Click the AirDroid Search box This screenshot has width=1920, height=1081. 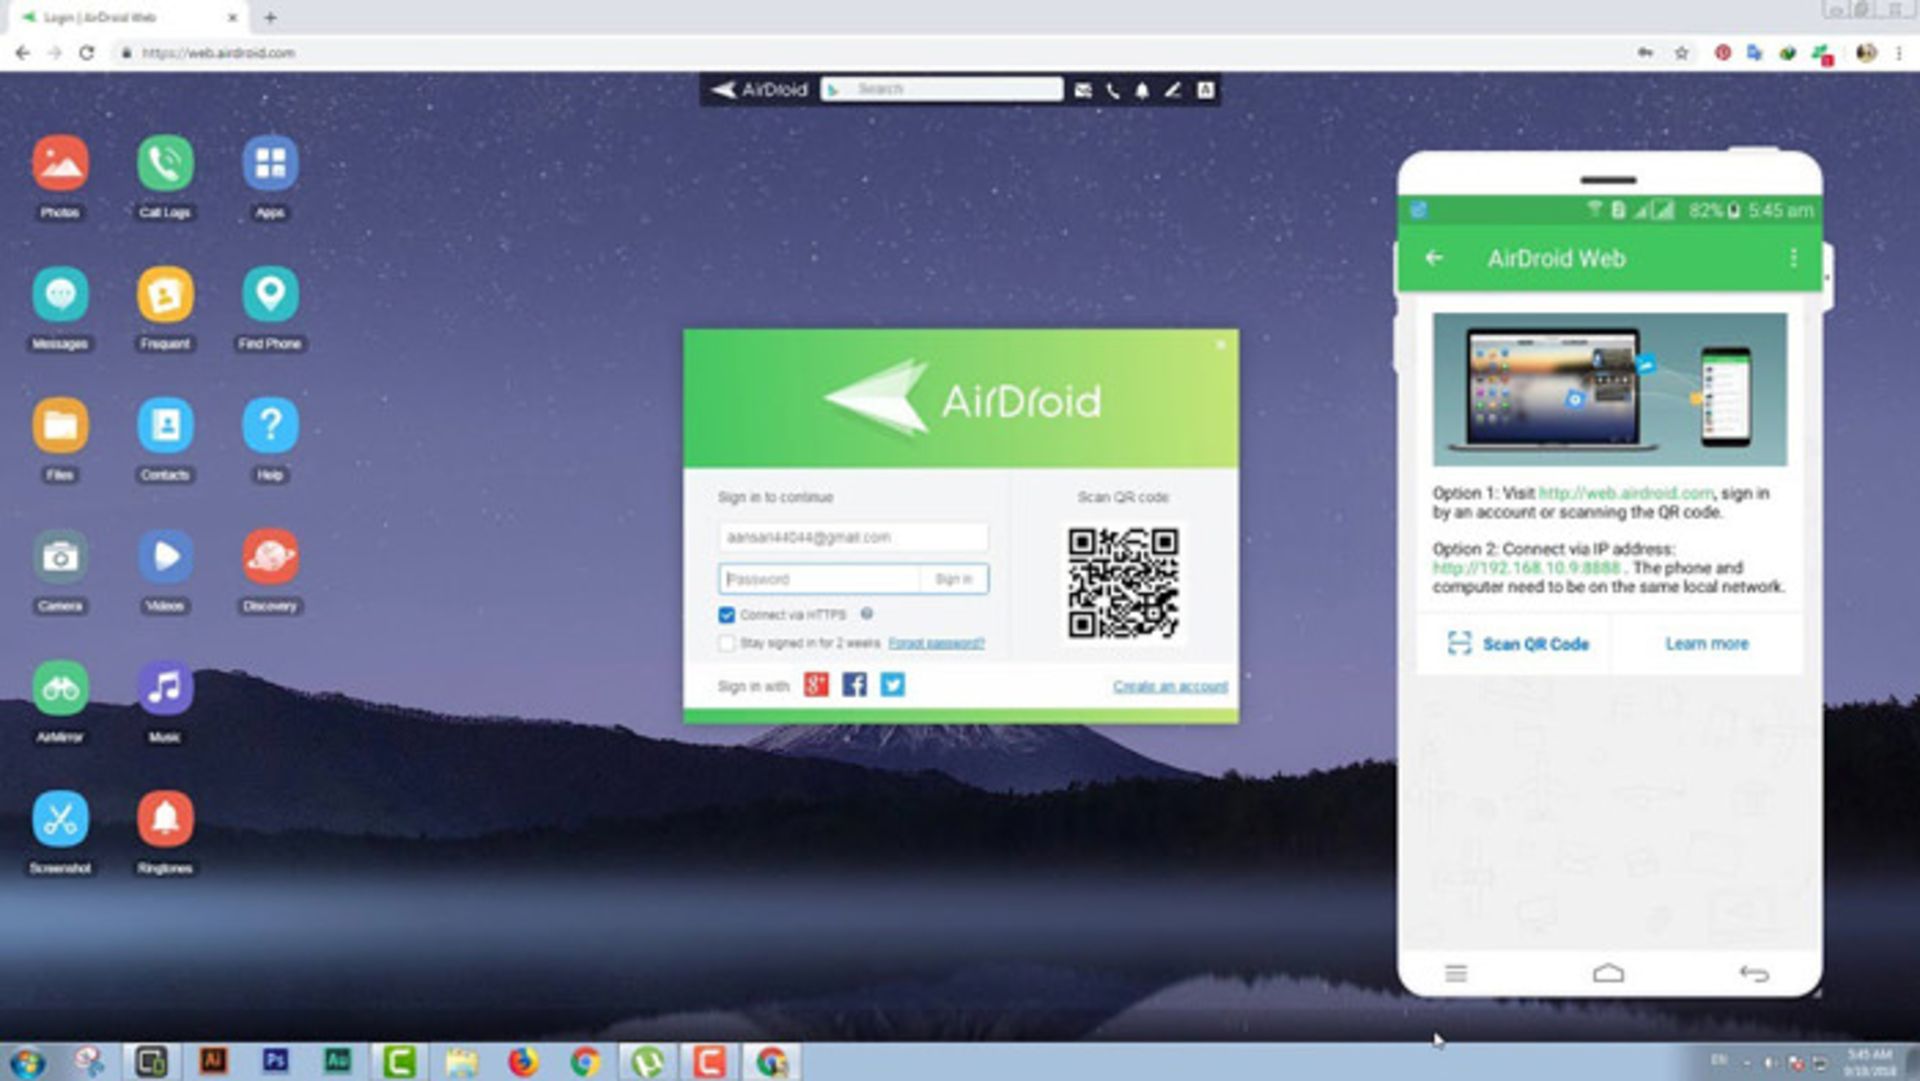click(942, 90)
